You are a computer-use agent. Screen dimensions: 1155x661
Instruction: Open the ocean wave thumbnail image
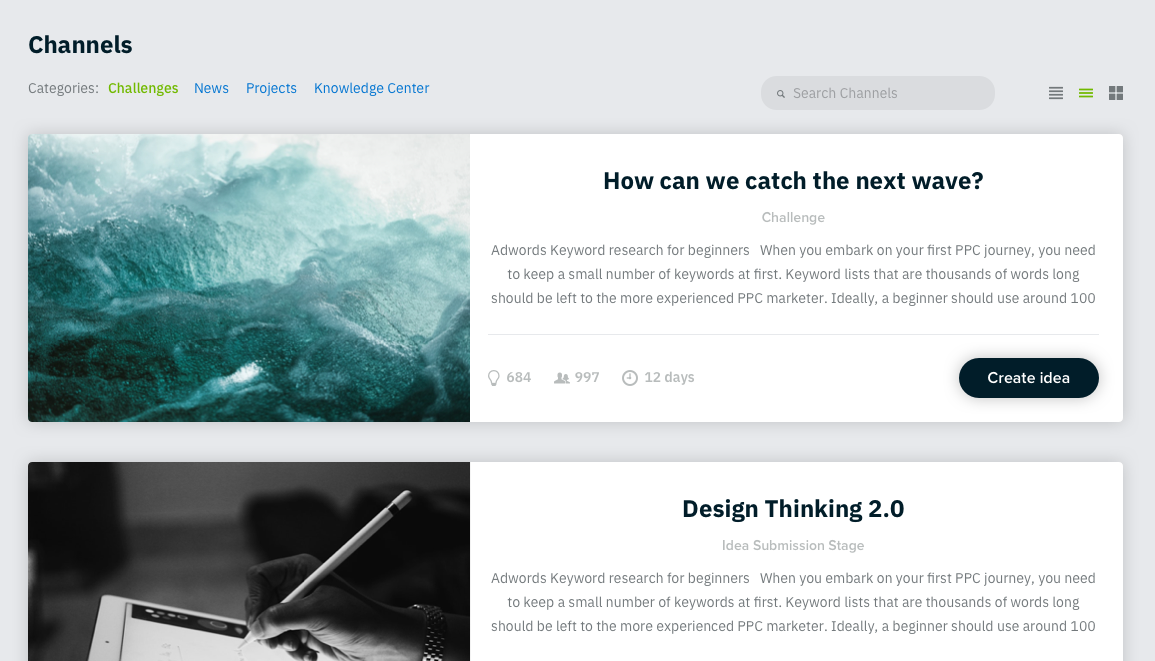249,278
